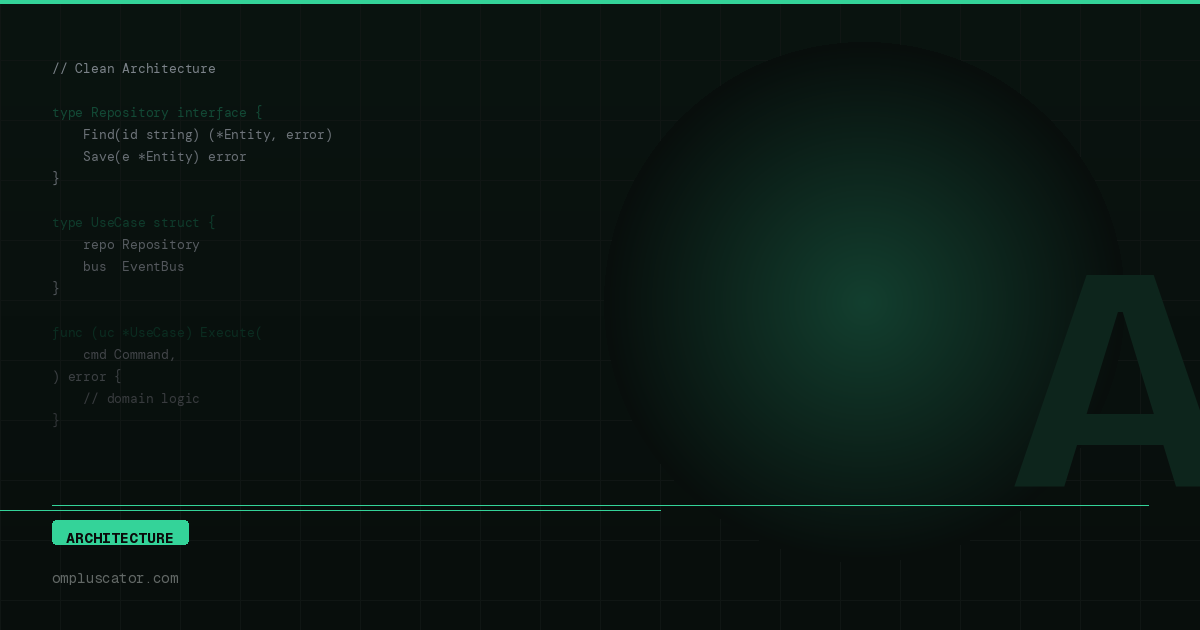Click the "type Repository interface {" line
Screen dimensions: 1200x630
point(157,113)
